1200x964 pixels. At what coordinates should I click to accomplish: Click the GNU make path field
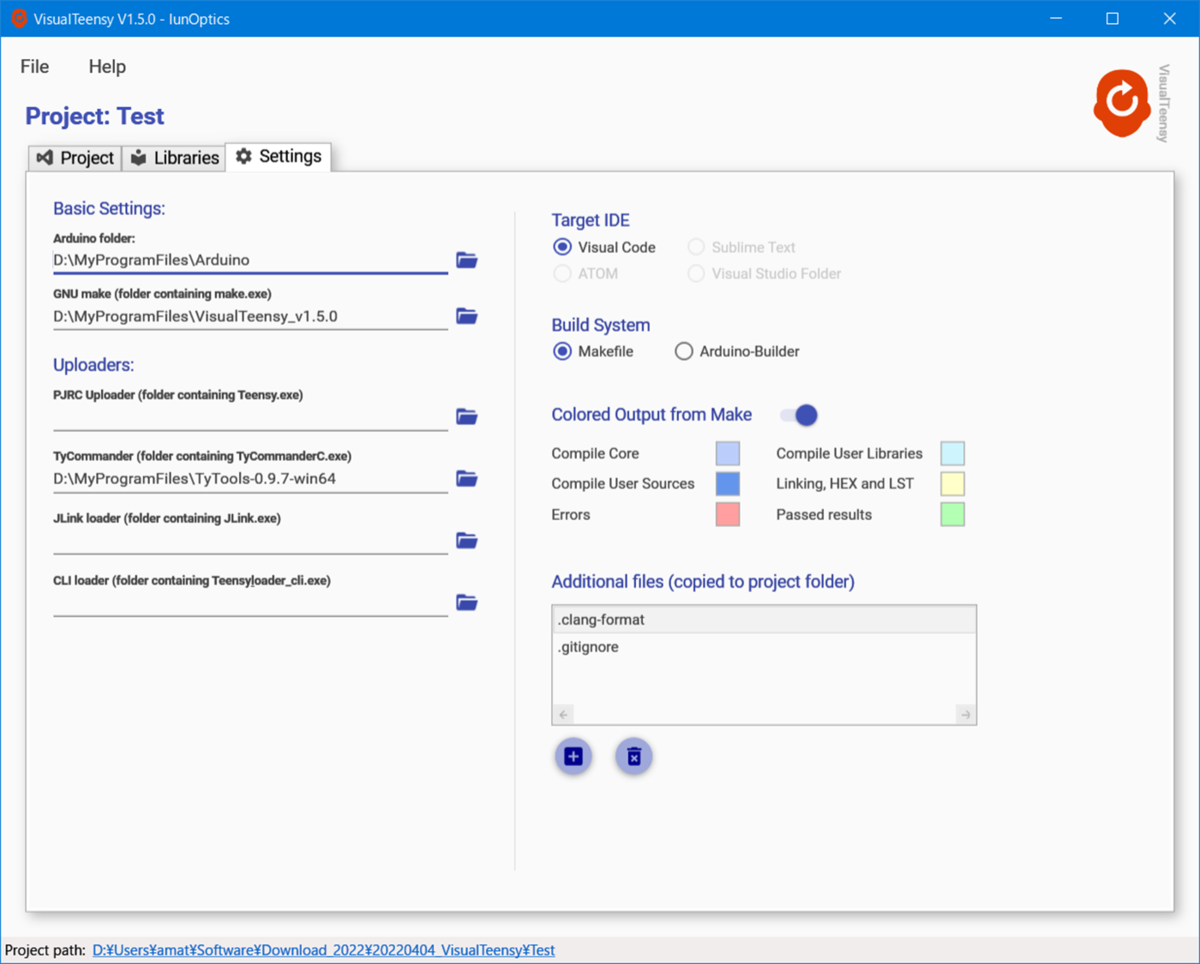[250, 316]
